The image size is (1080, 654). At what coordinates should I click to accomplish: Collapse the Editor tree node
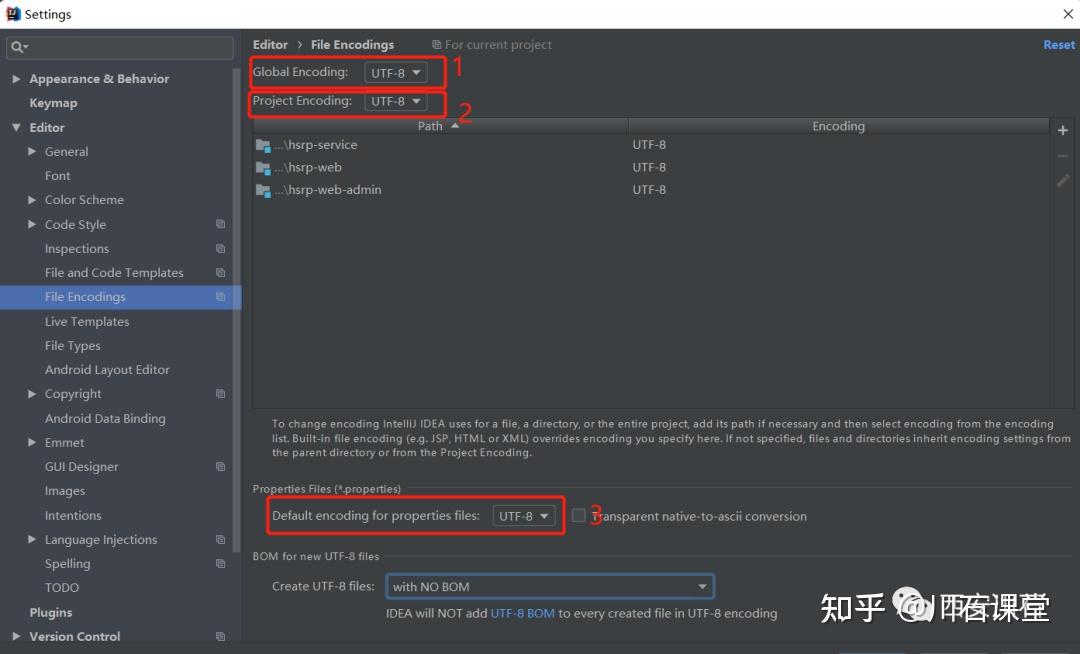coord(17,127)
